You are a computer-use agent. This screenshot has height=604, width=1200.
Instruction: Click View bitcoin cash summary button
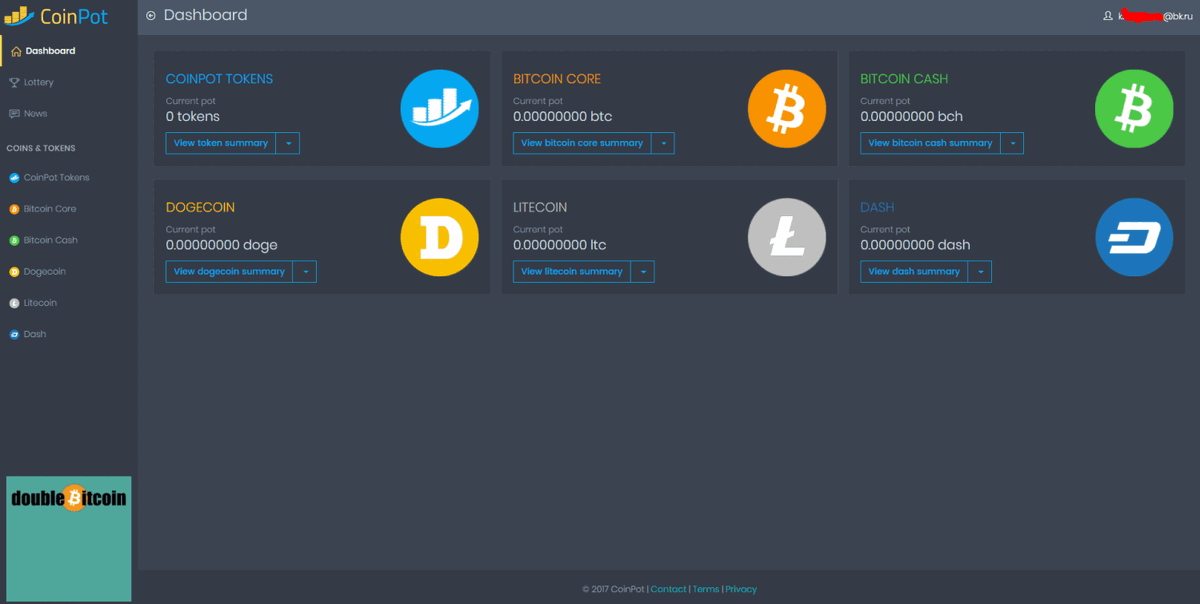pyautogui.click(x=930, y=143)
